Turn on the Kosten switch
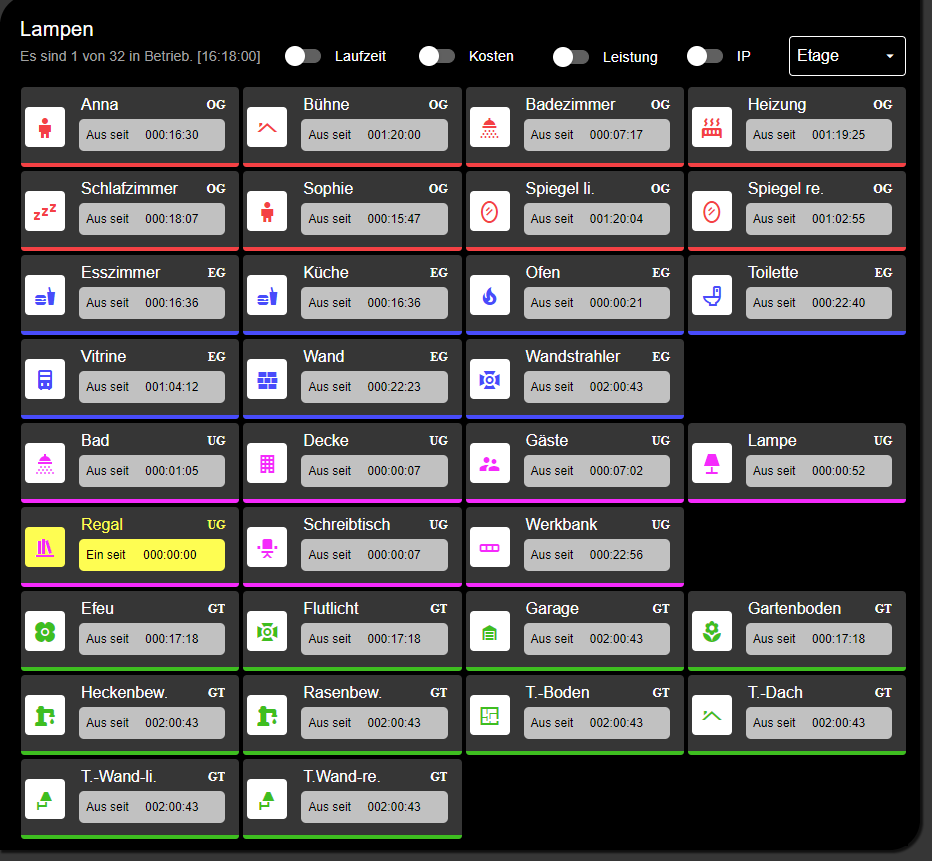Screen dimensions: 932x861 tap(437, 56)
